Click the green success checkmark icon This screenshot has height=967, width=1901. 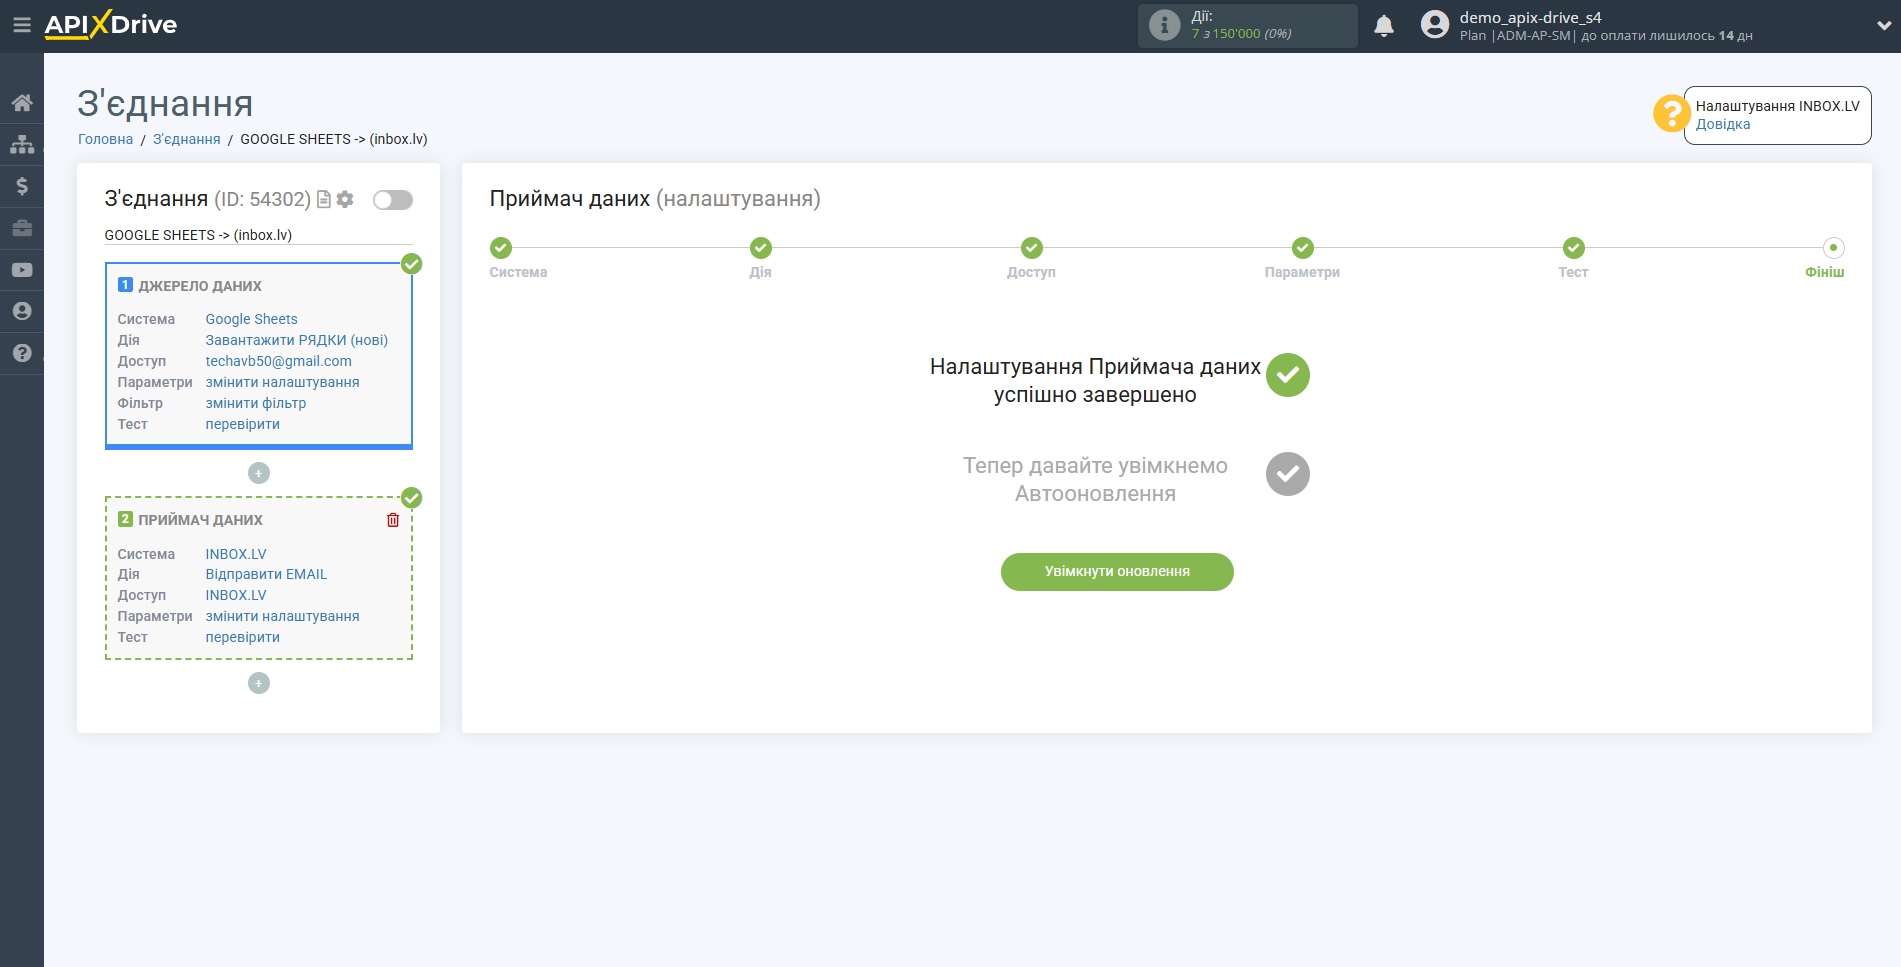click(x=1288, y=375)
